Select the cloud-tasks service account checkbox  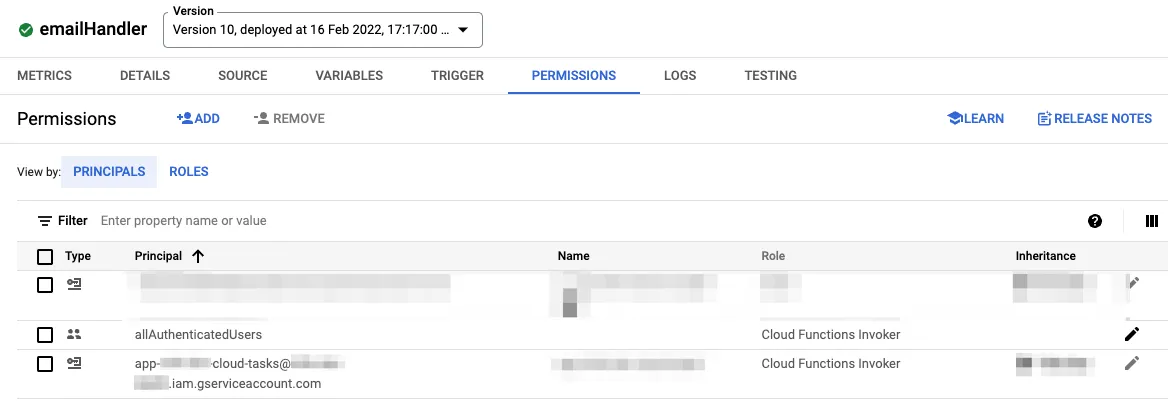tap(45, 364)
